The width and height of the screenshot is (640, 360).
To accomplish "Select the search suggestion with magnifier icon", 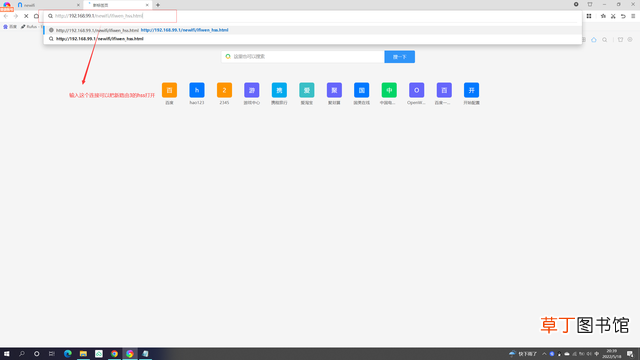I will 313,39.
